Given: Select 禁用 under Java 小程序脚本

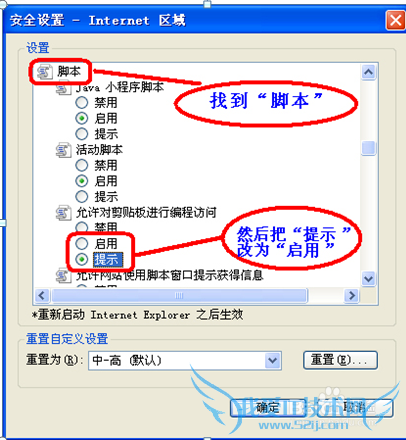Looking at the screenshot, I should pyautogui.click(x=82, y=103).
